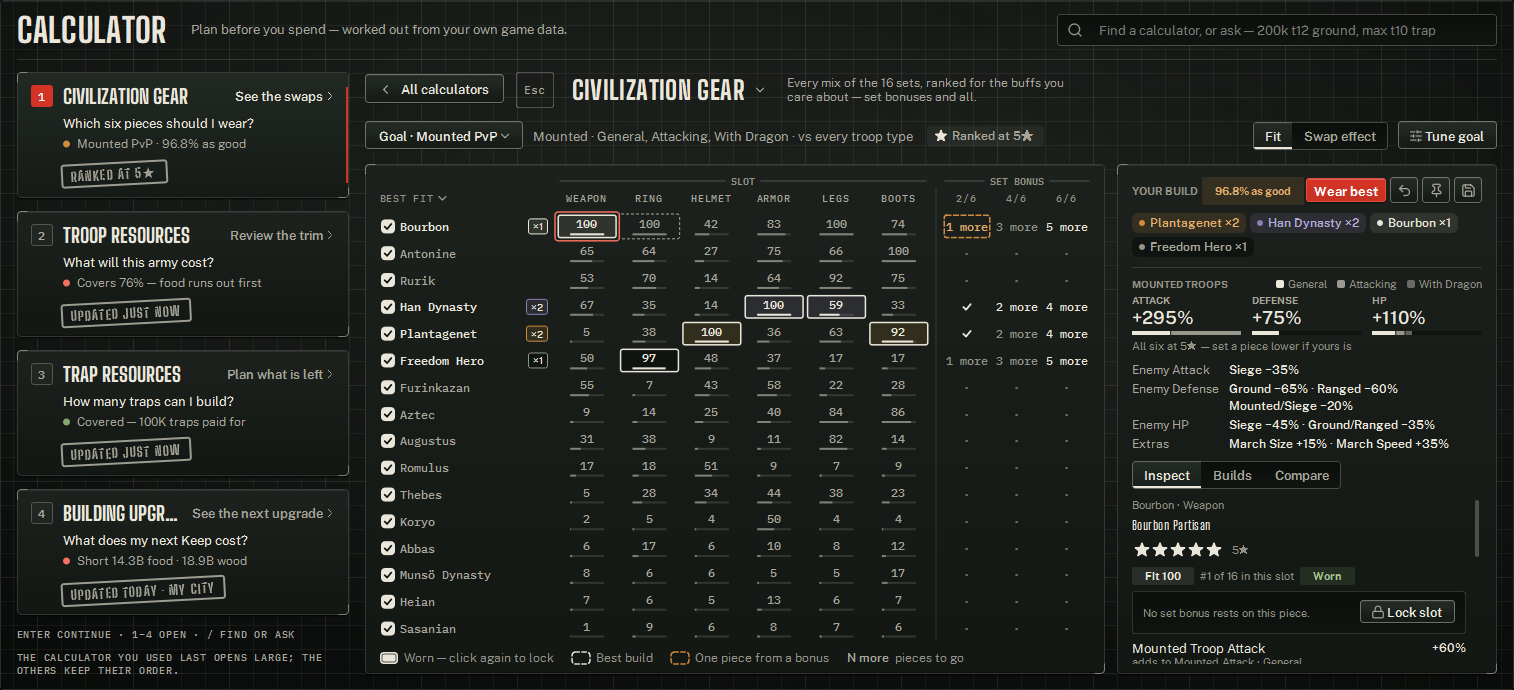Toggle the Aztec set checkbox
This screenshot has width=1514, height=690.
(x=388, y=414)
